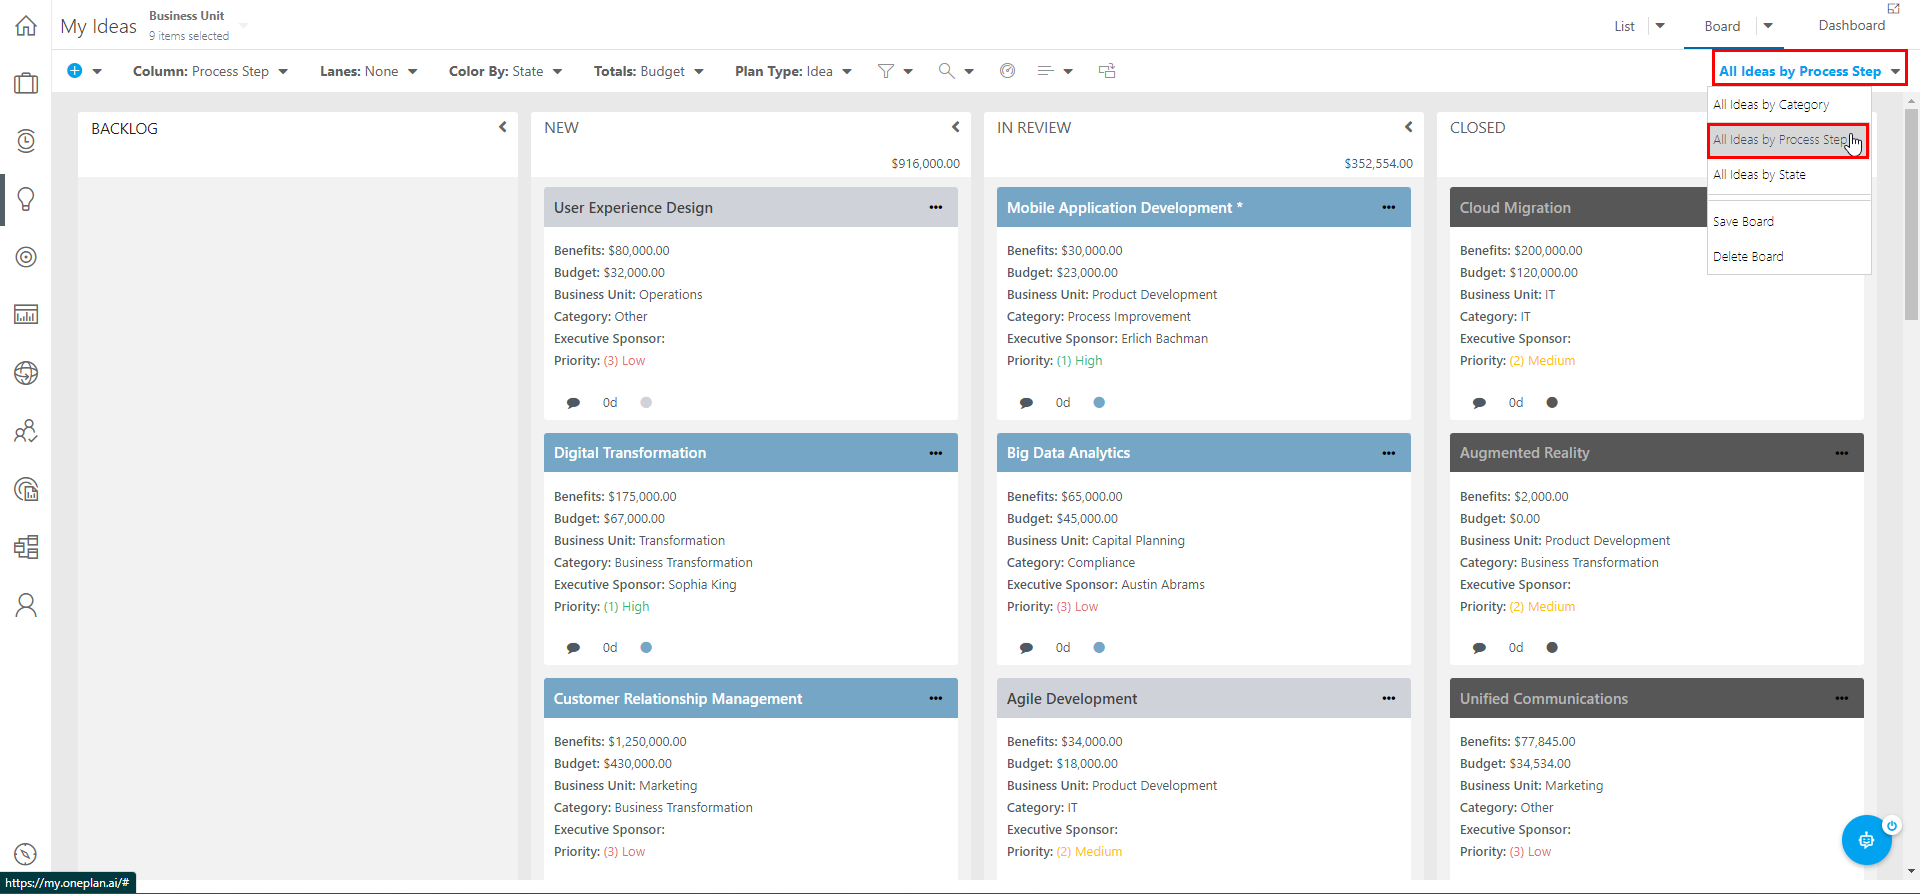
Task: Open the portfolio briefcase sidebar icon
Action: click(26, 84)
